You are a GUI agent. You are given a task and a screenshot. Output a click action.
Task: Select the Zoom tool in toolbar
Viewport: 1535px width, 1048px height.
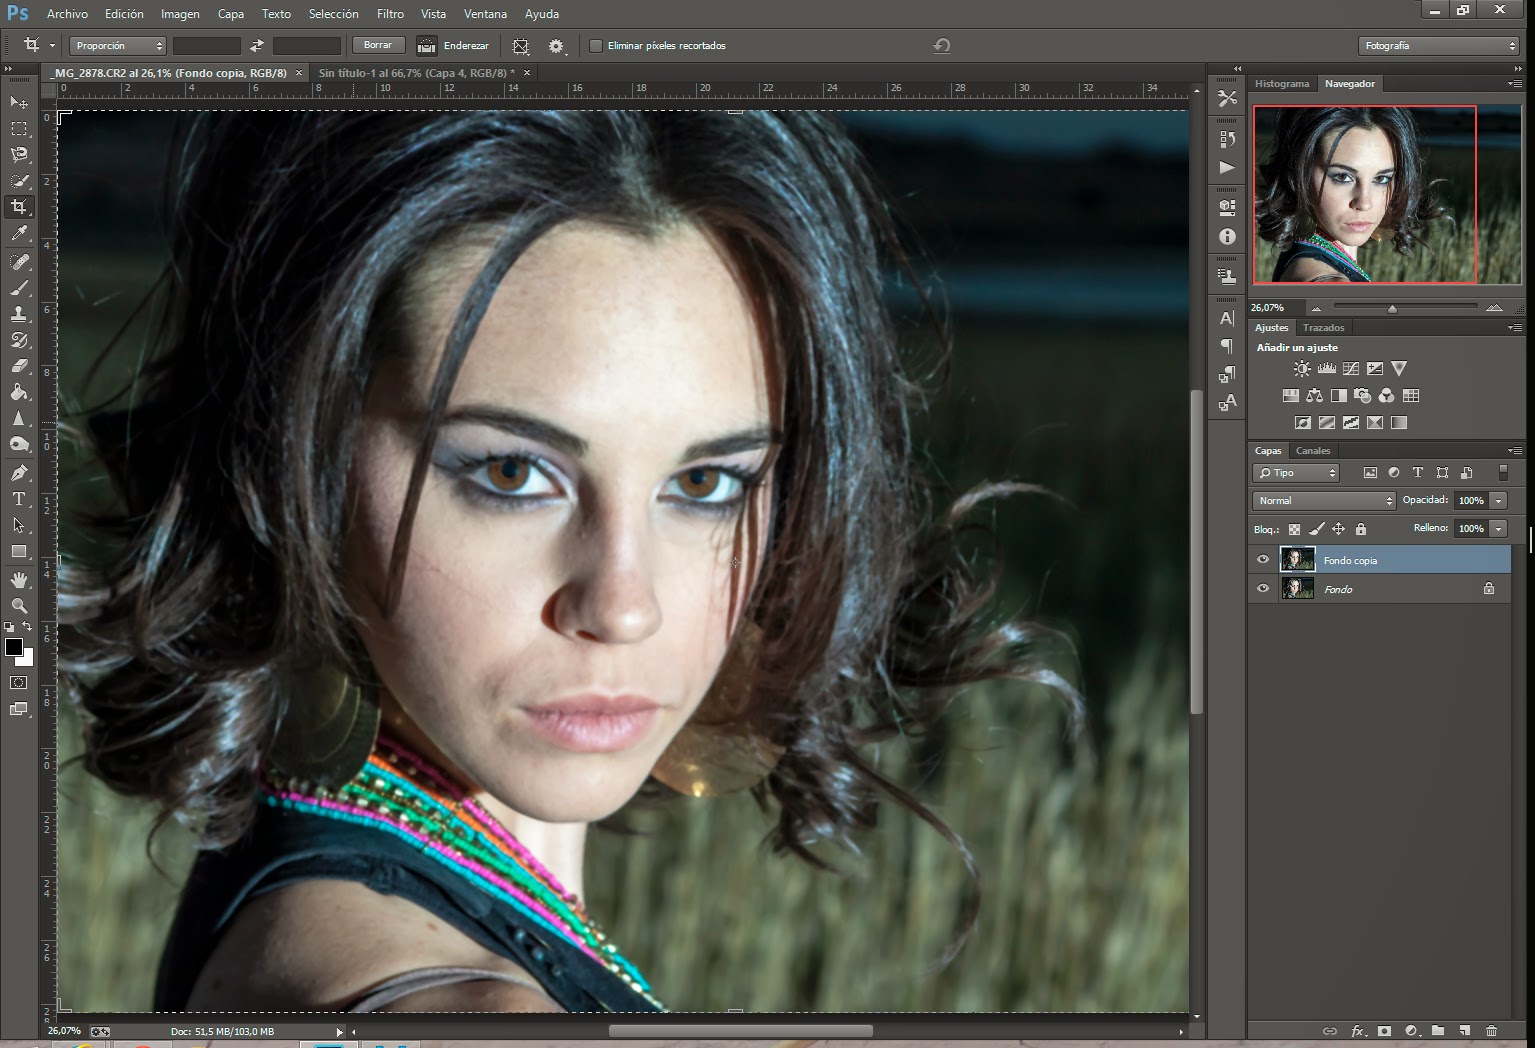(x=19, y=606)
